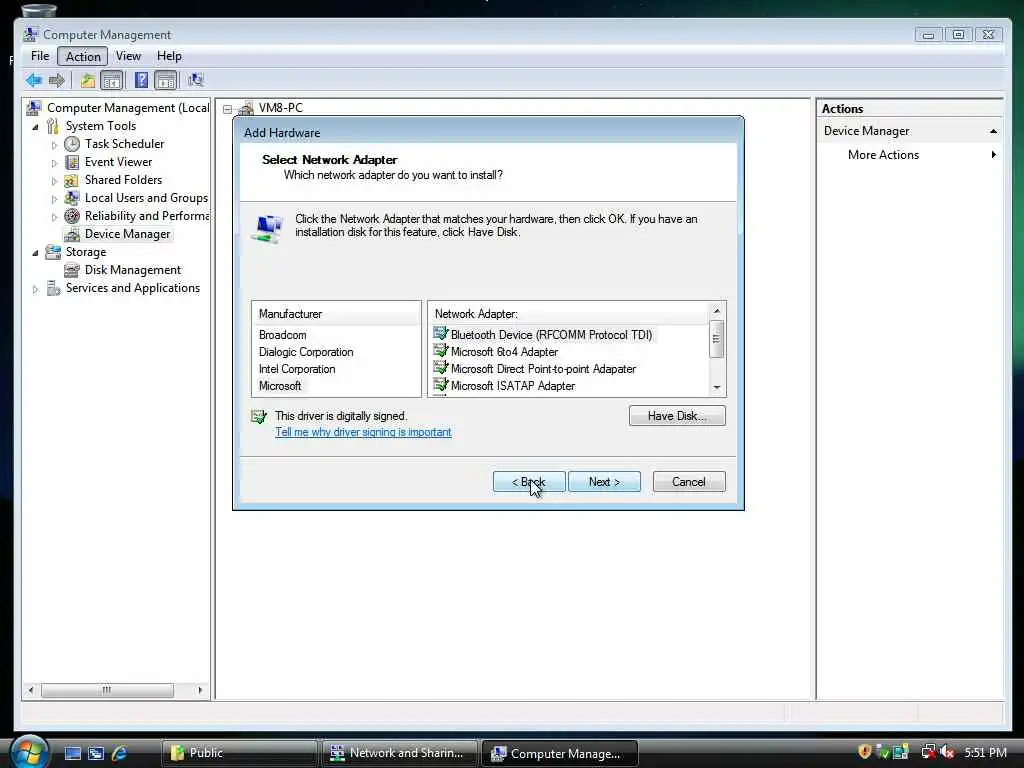Click the Scan for hardware changes icon
Screen dimensions: 1024x768
(x=195, y=80)
